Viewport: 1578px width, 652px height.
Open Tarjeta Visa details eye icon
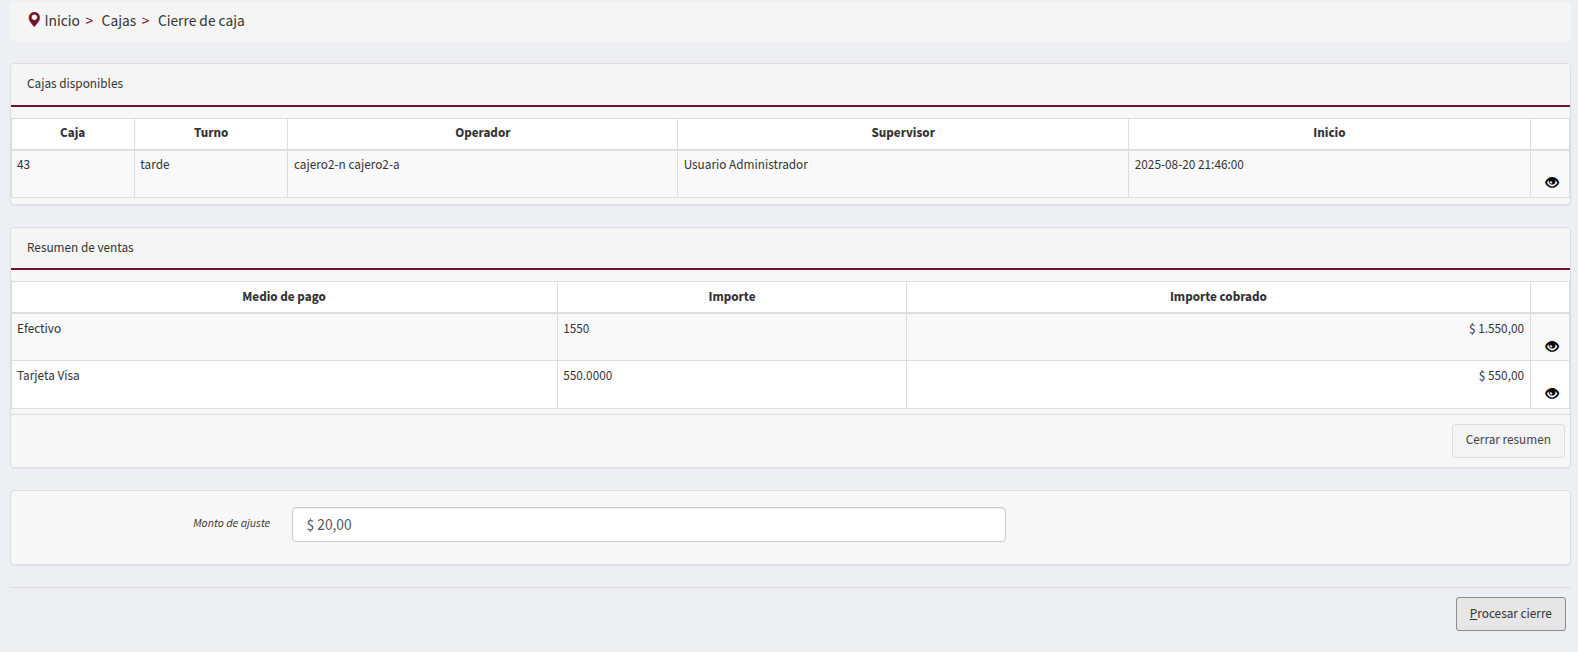click(1551, 393)
